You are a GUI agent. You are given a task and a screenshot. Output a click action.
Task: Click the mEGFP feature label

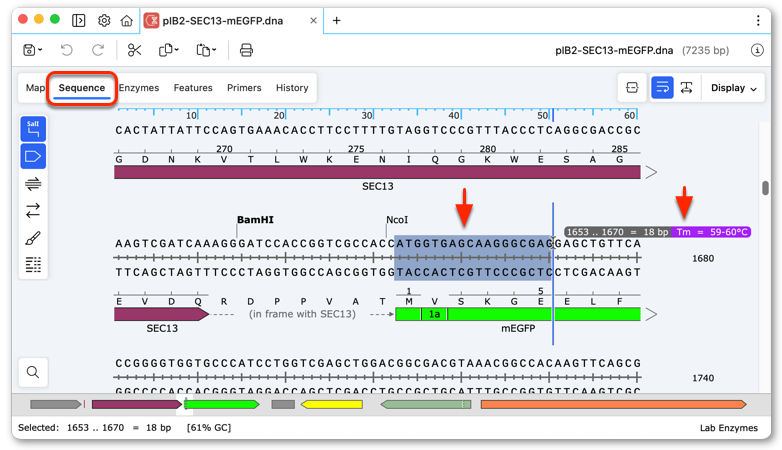click(518, 328)
